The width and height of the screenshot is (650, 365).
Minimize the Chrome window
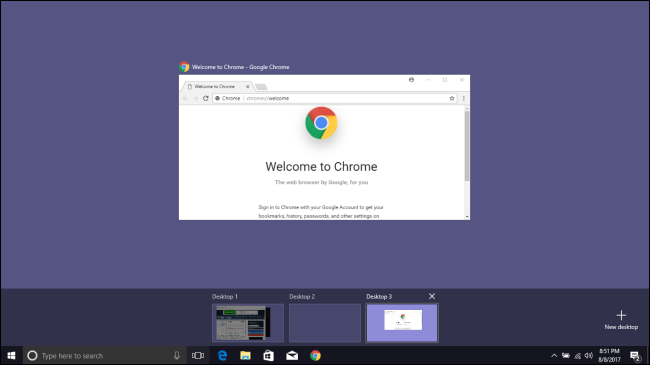pyautogui.click(x=429, y=80)
